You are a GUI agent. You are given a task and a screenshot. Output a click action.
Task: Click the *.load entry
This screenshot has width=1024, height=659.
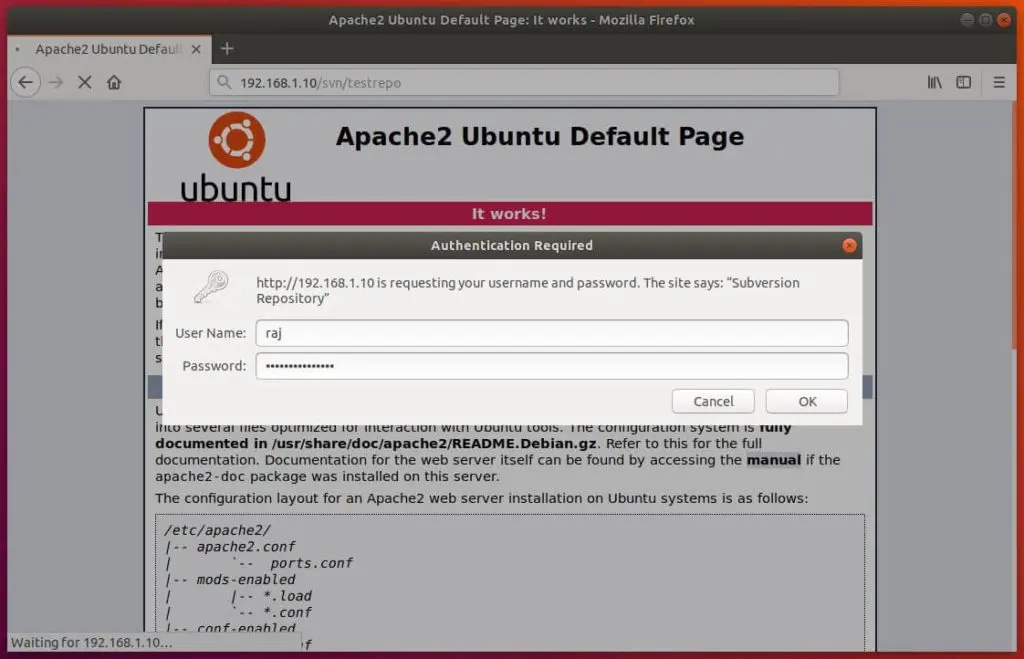(x=287, y=596)
